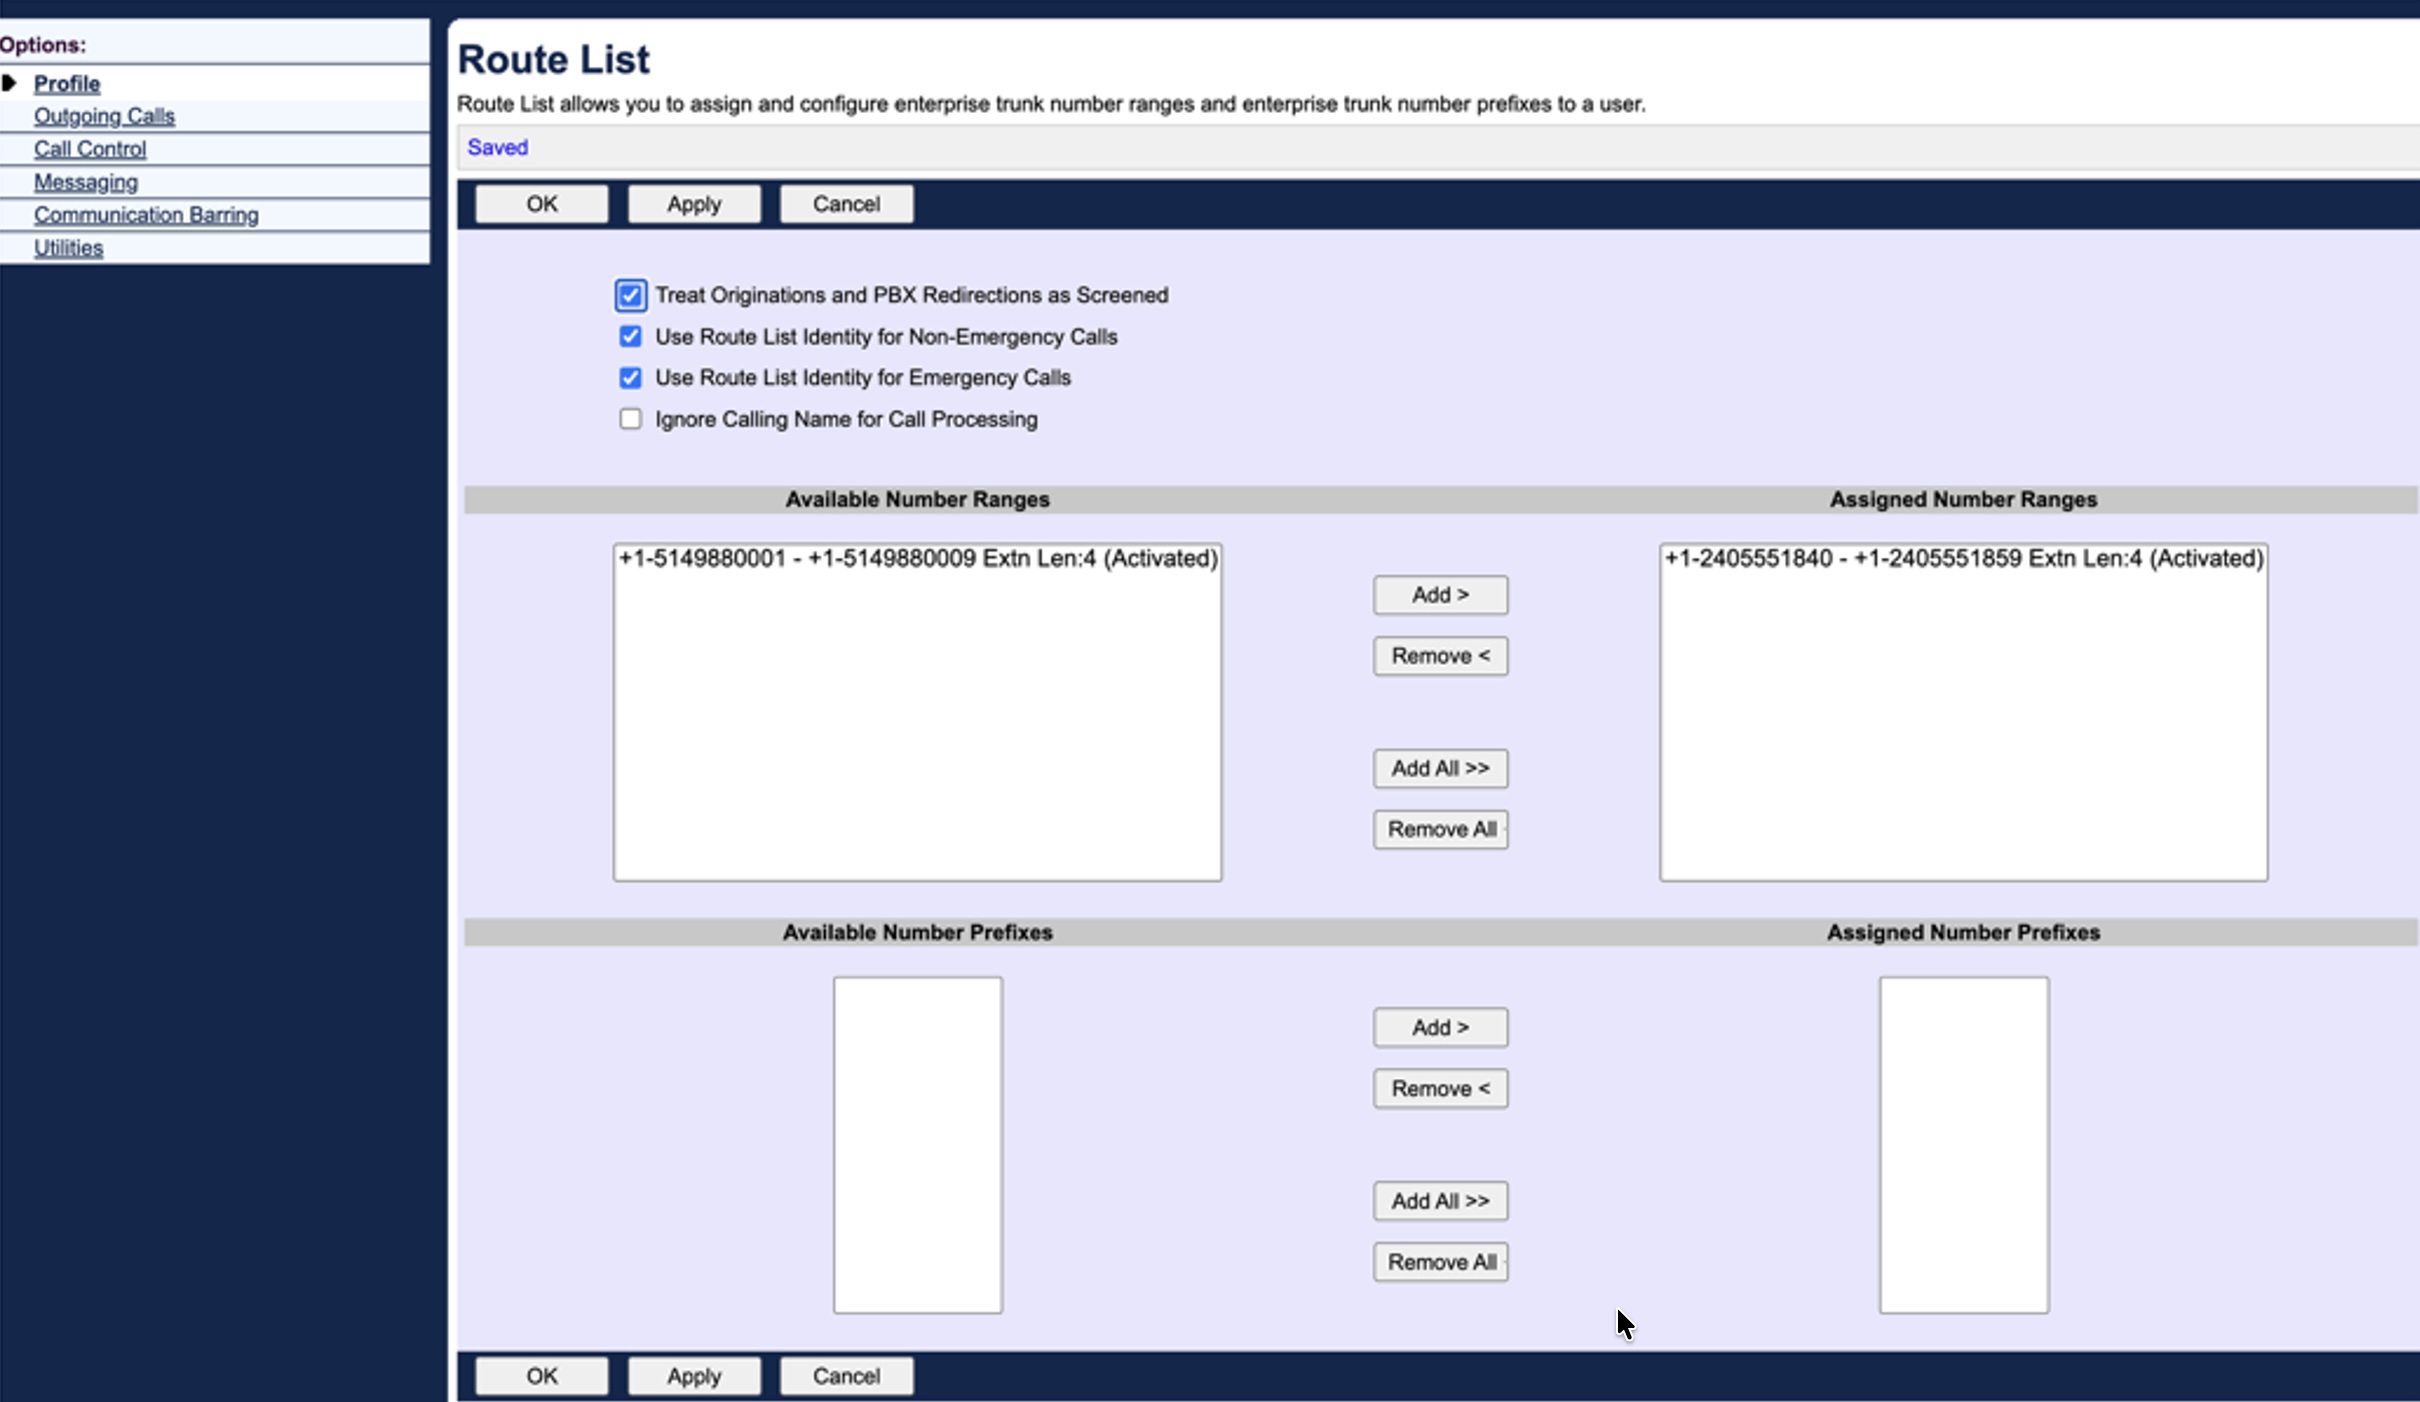Click Add All >> for number ranges

[x=1440, y=768]
